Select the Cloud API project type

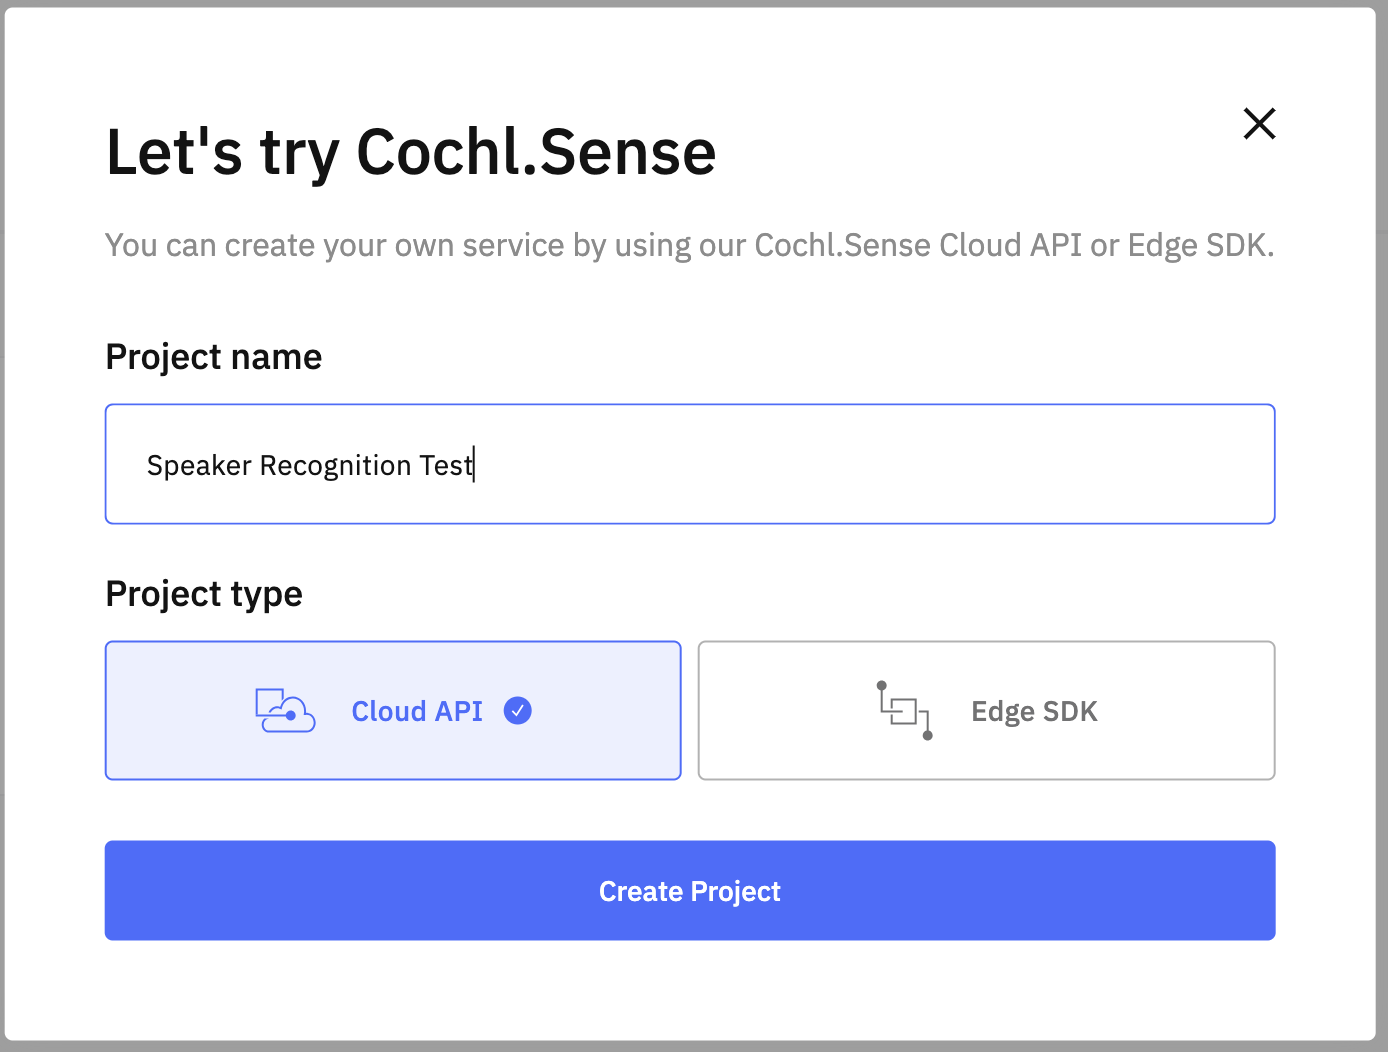tap(393, 710)
